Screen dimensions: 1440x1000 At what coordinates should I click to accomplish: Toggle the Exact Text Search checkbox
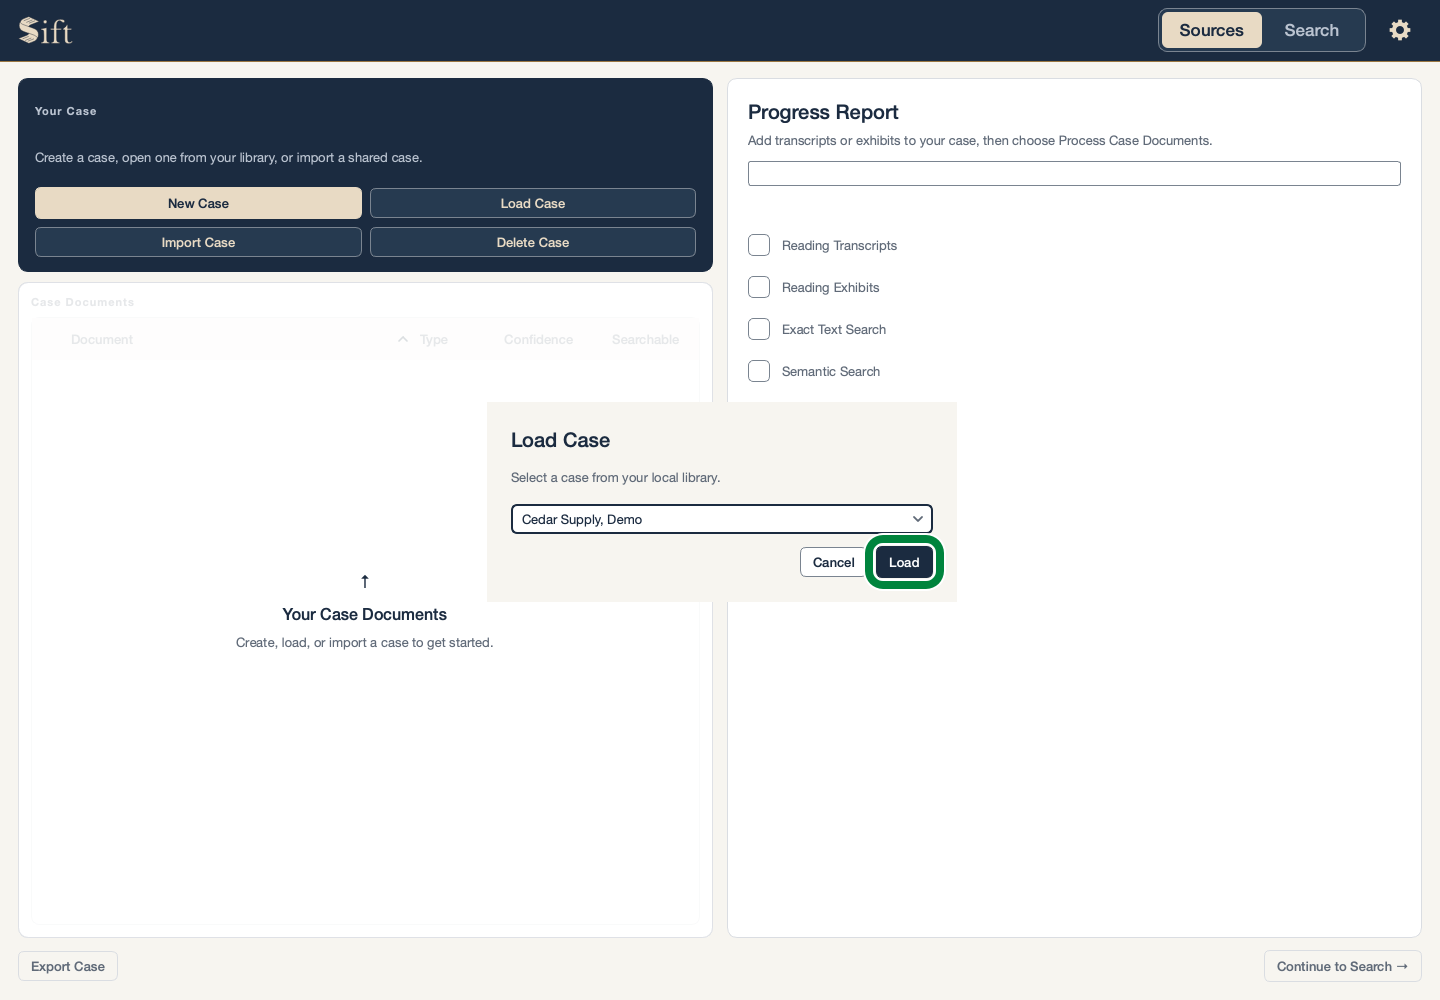(x=759, y=329)
